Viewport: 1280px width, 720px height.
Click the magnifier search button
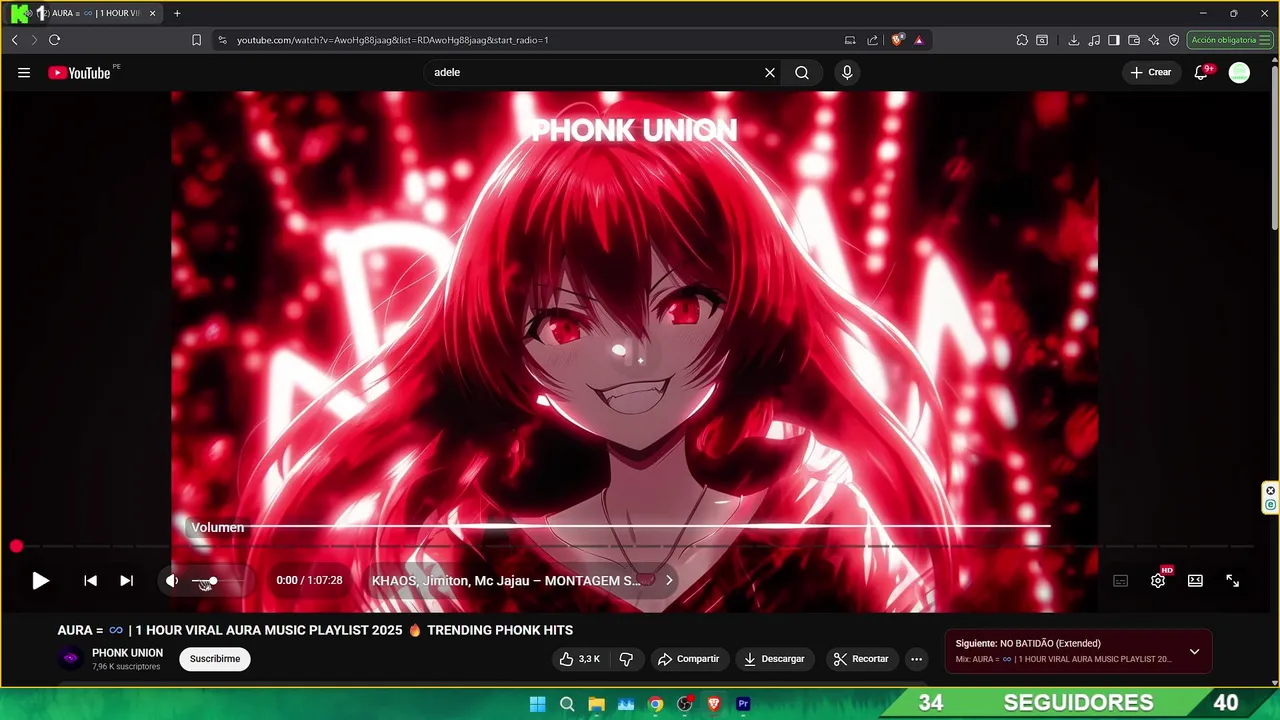(802, 72)
